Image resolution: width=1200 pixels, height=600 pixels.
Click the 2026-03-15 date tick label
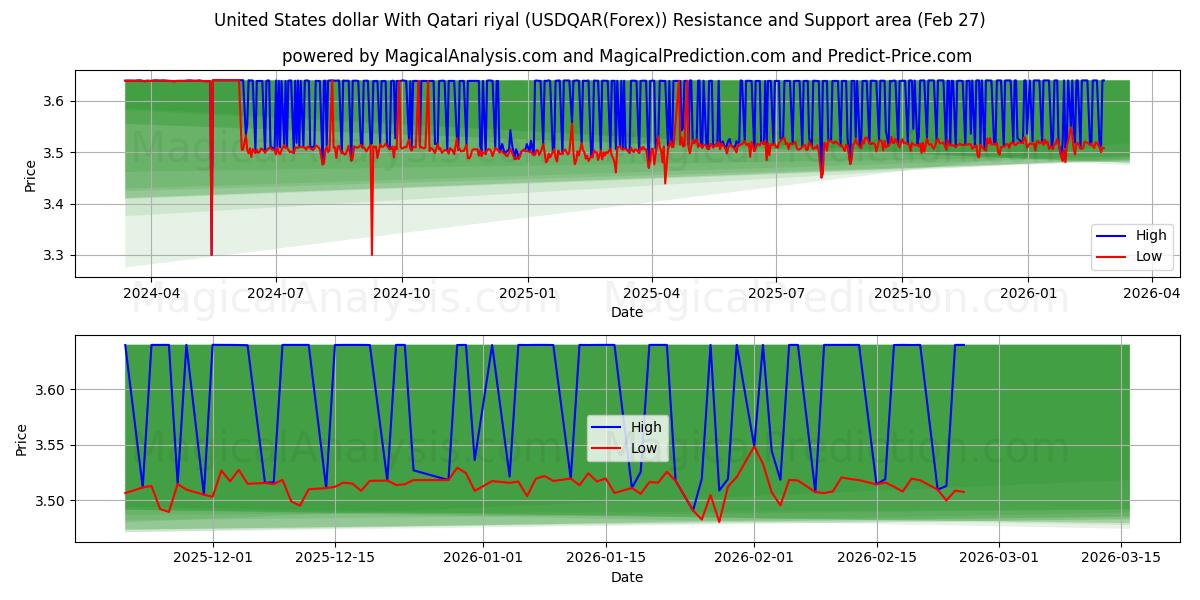(1122, 558)
